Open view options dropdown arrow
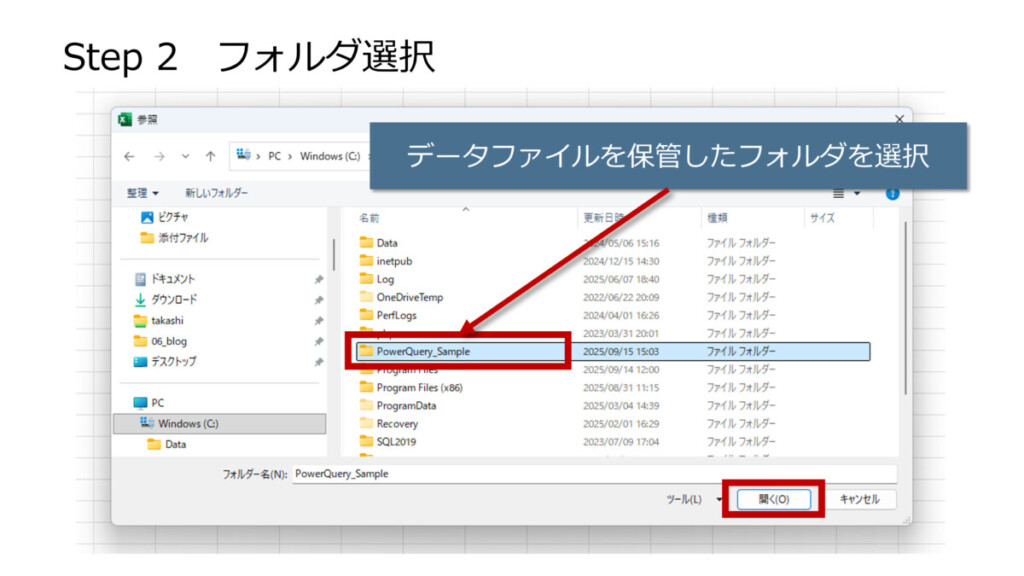The width and height of the screenshot is (1024, 576). click(857, 193)
